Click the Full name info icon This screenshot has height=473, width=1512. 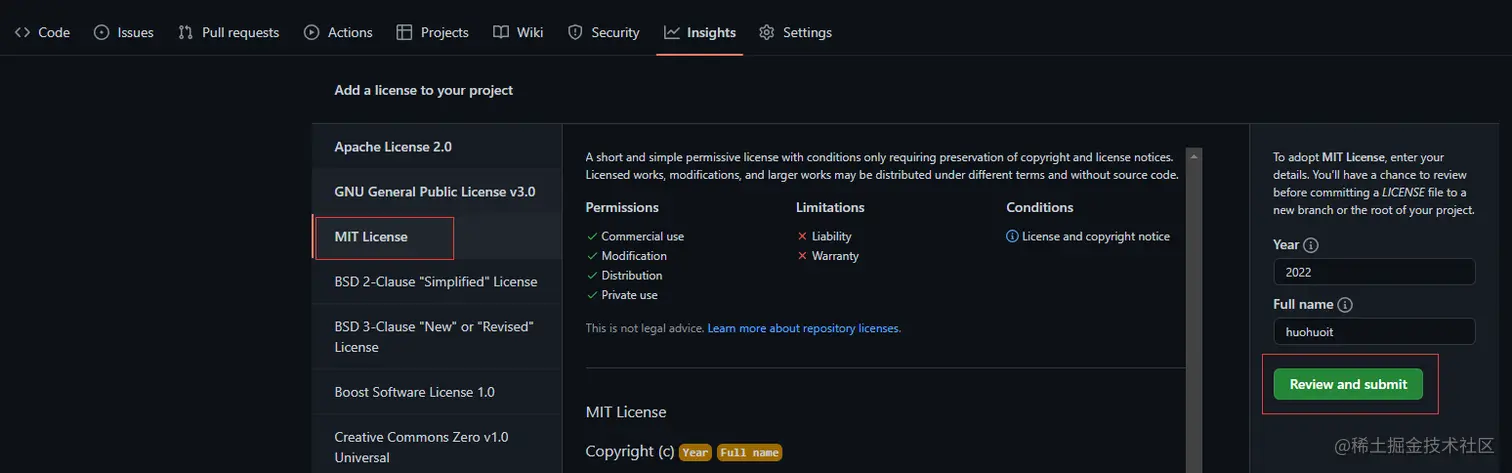(1345, 304)
